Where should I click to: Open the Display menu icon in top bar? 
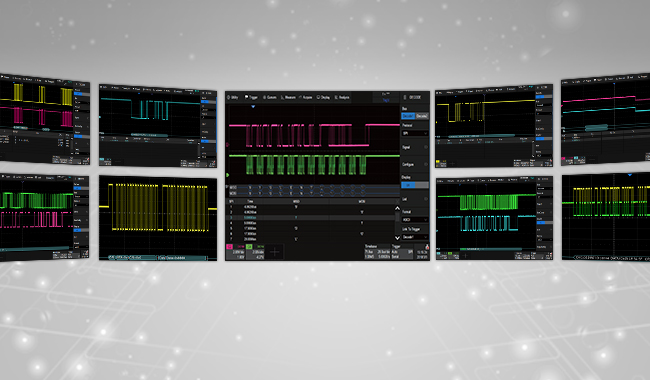[323, 97]
